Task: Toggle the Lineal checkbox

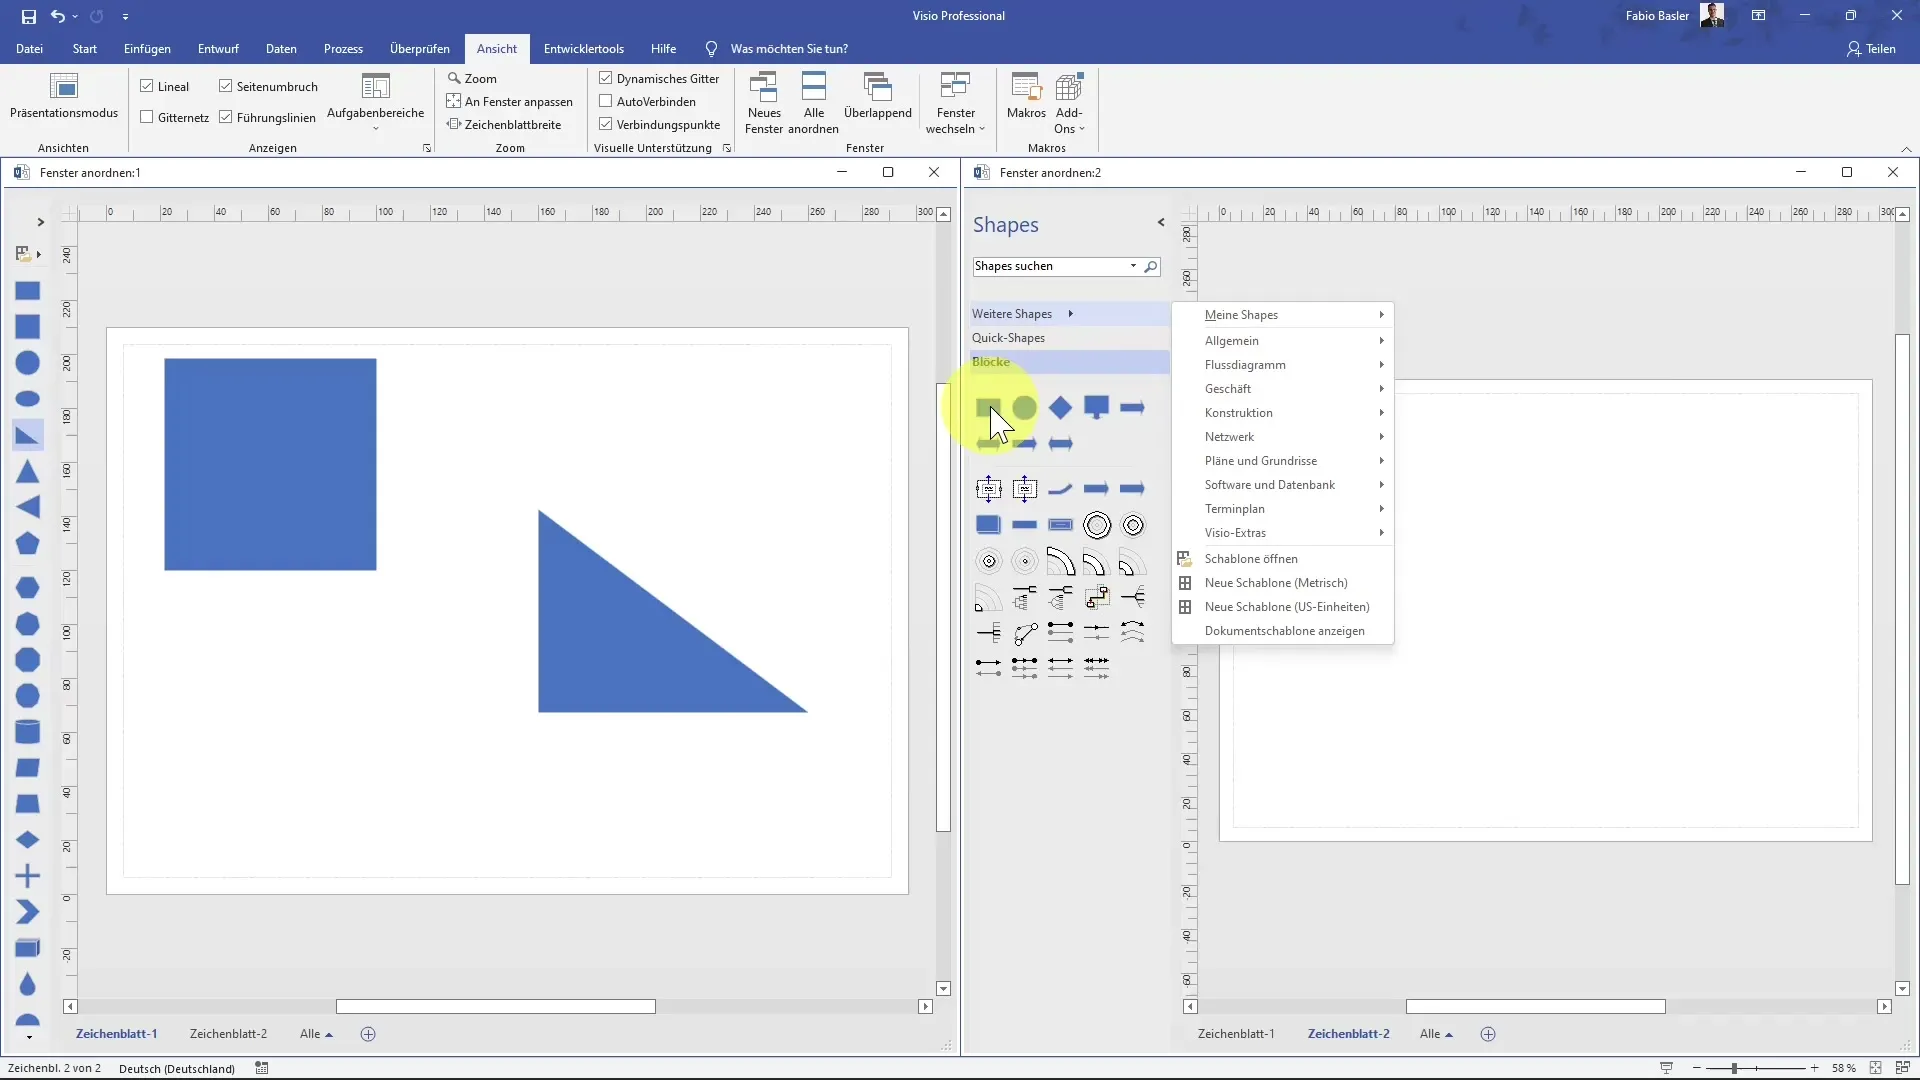Action: 147,86
